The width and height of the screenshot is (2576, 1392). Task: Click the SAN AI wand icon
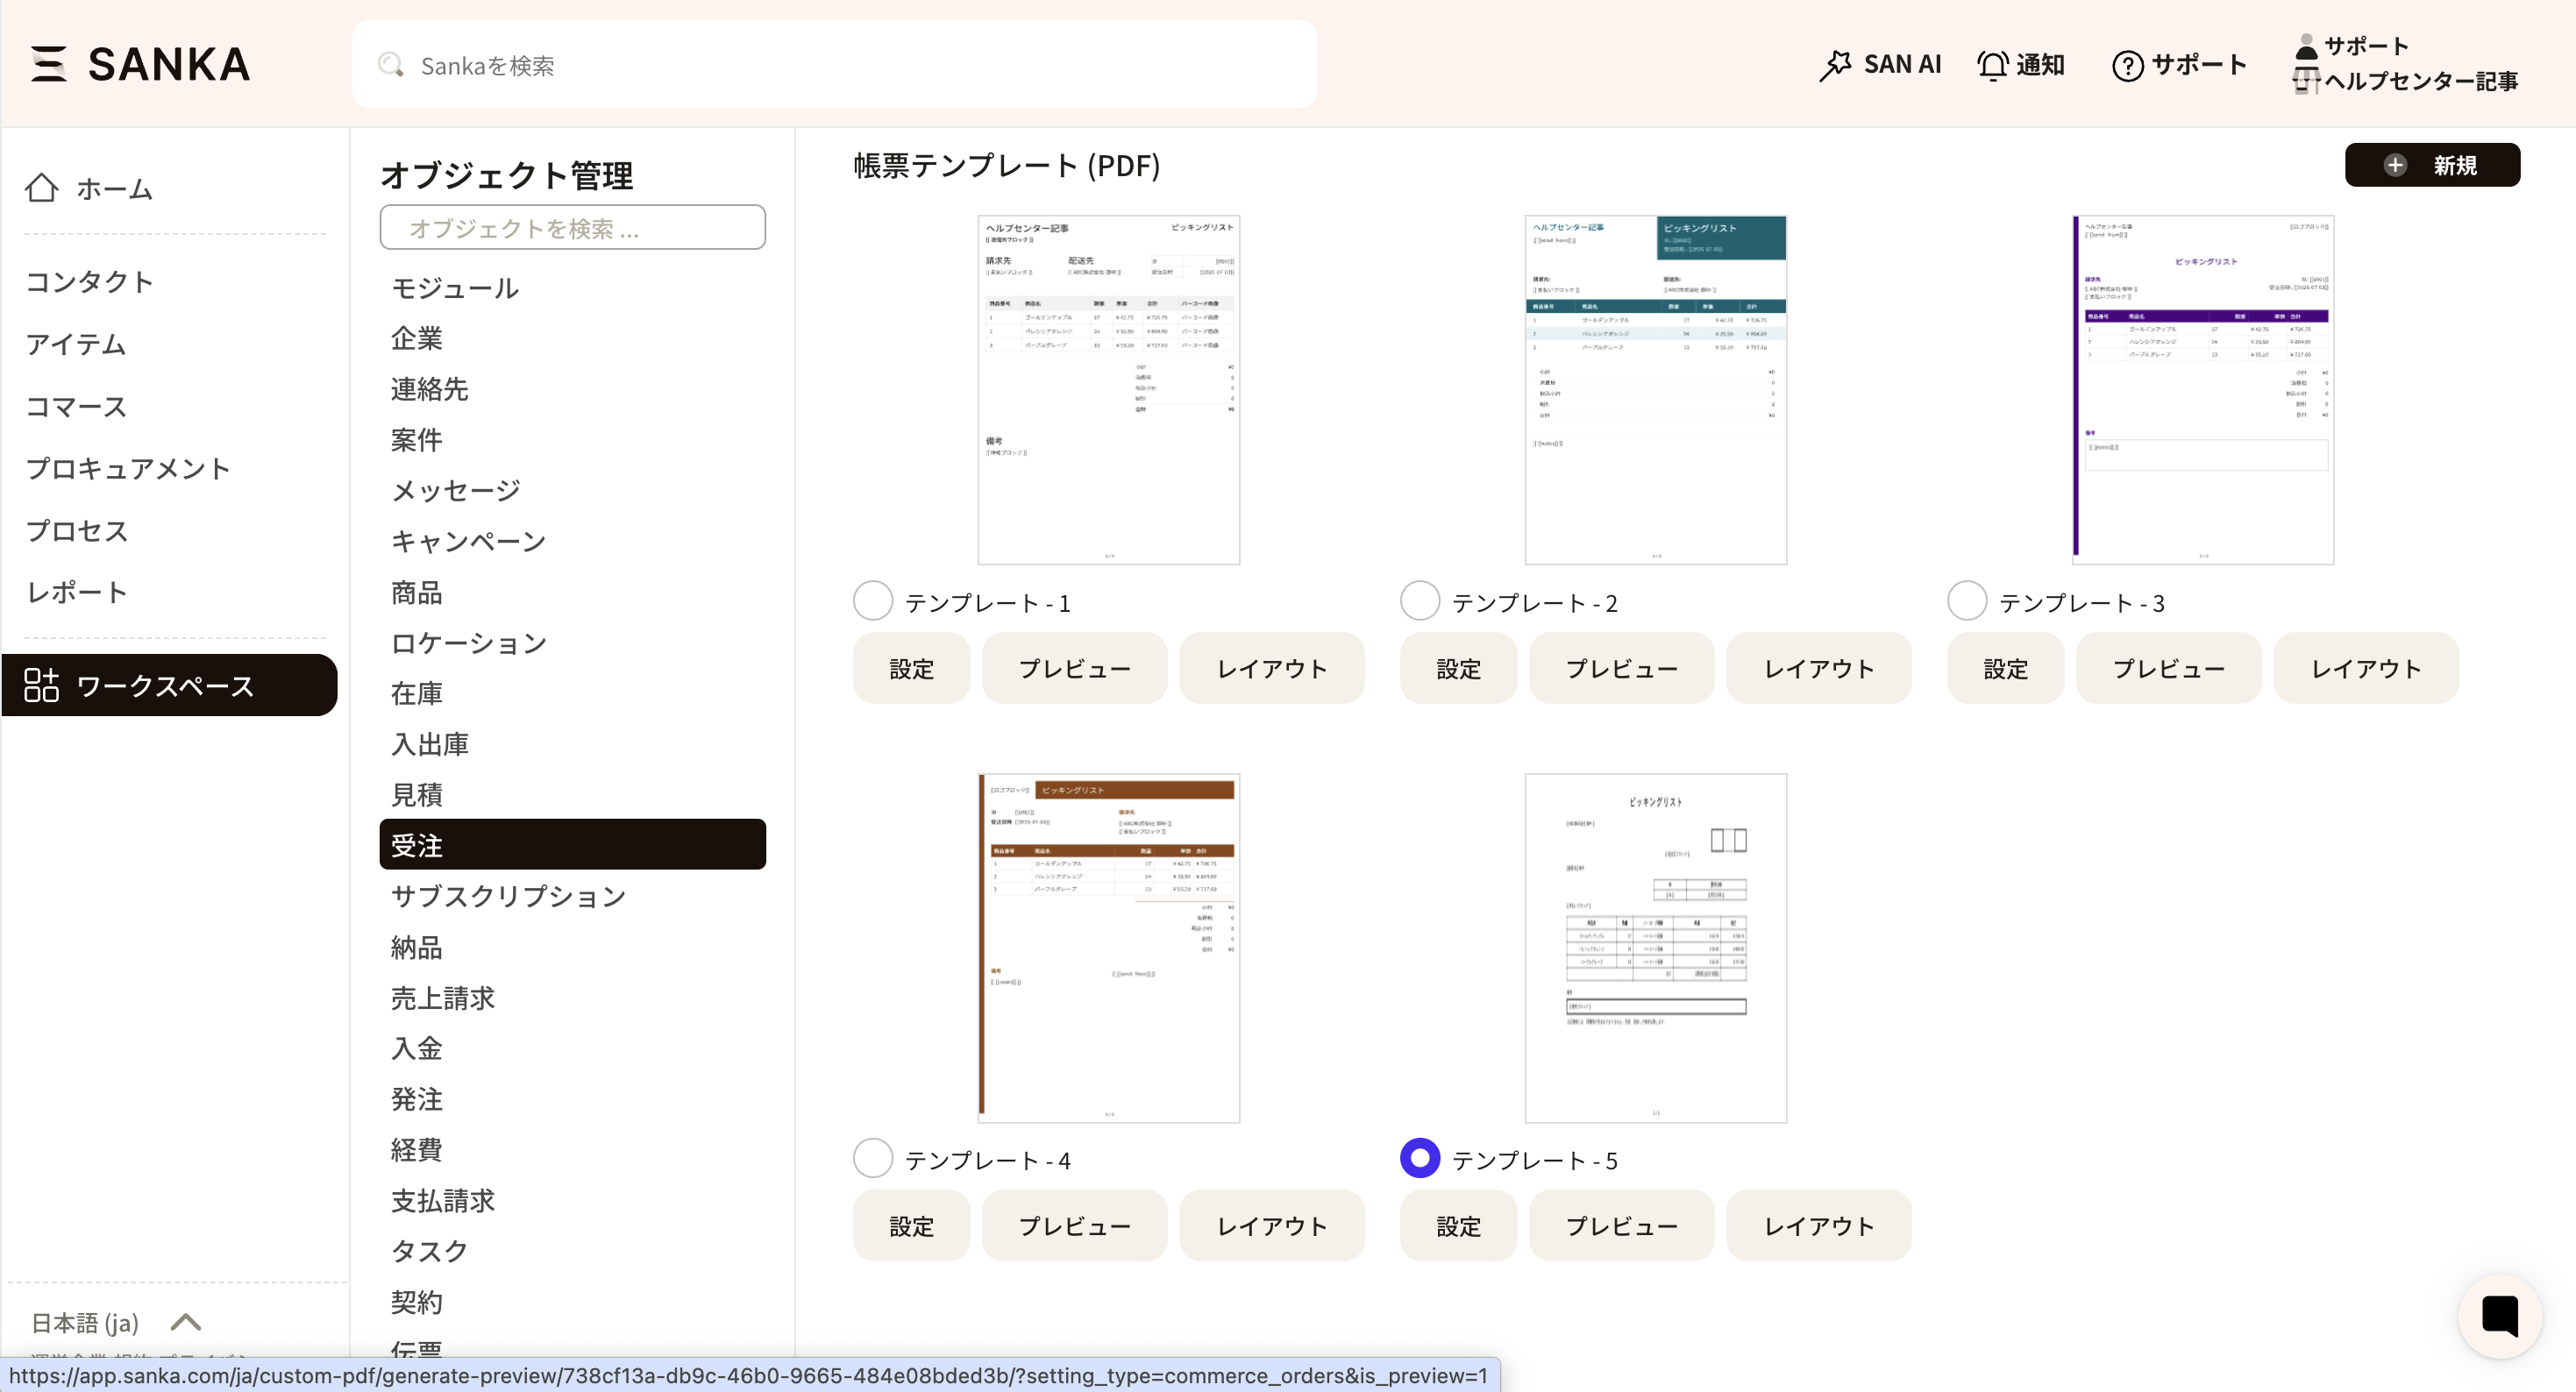click(1835, 65)
